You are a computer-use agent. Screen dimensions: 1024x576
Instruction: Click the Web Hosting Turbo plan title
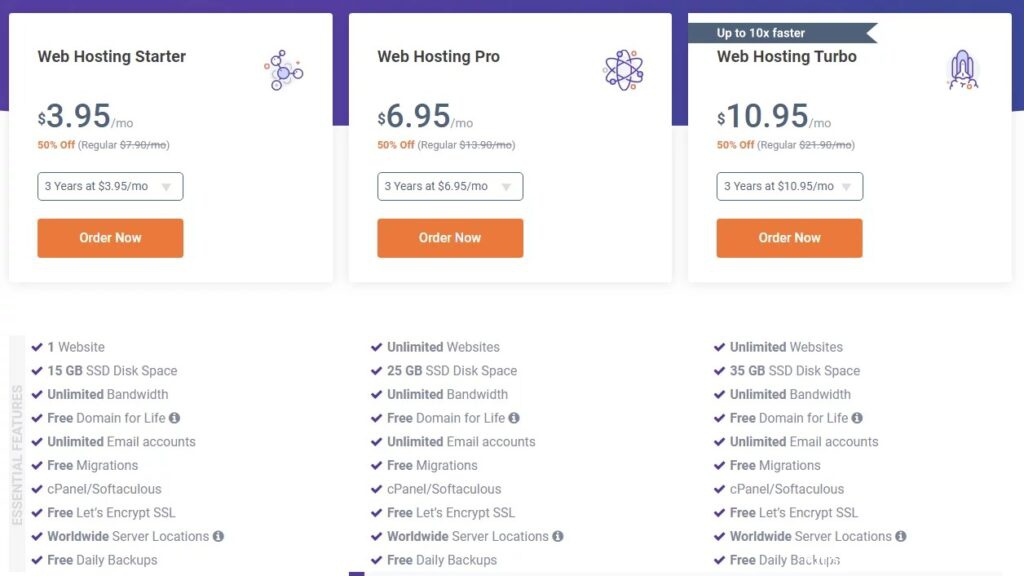[x=787, y=57]
